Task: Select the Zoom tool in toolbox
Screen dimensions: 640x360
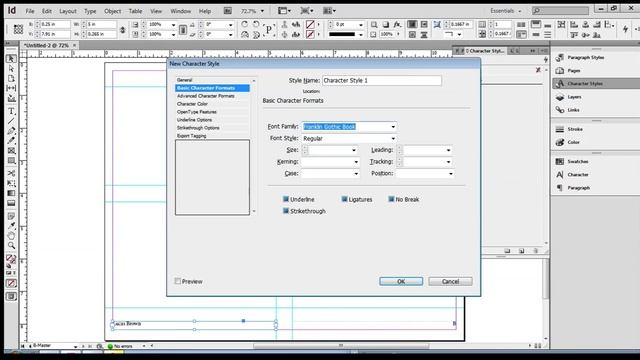Action: (x=11, y=245)
